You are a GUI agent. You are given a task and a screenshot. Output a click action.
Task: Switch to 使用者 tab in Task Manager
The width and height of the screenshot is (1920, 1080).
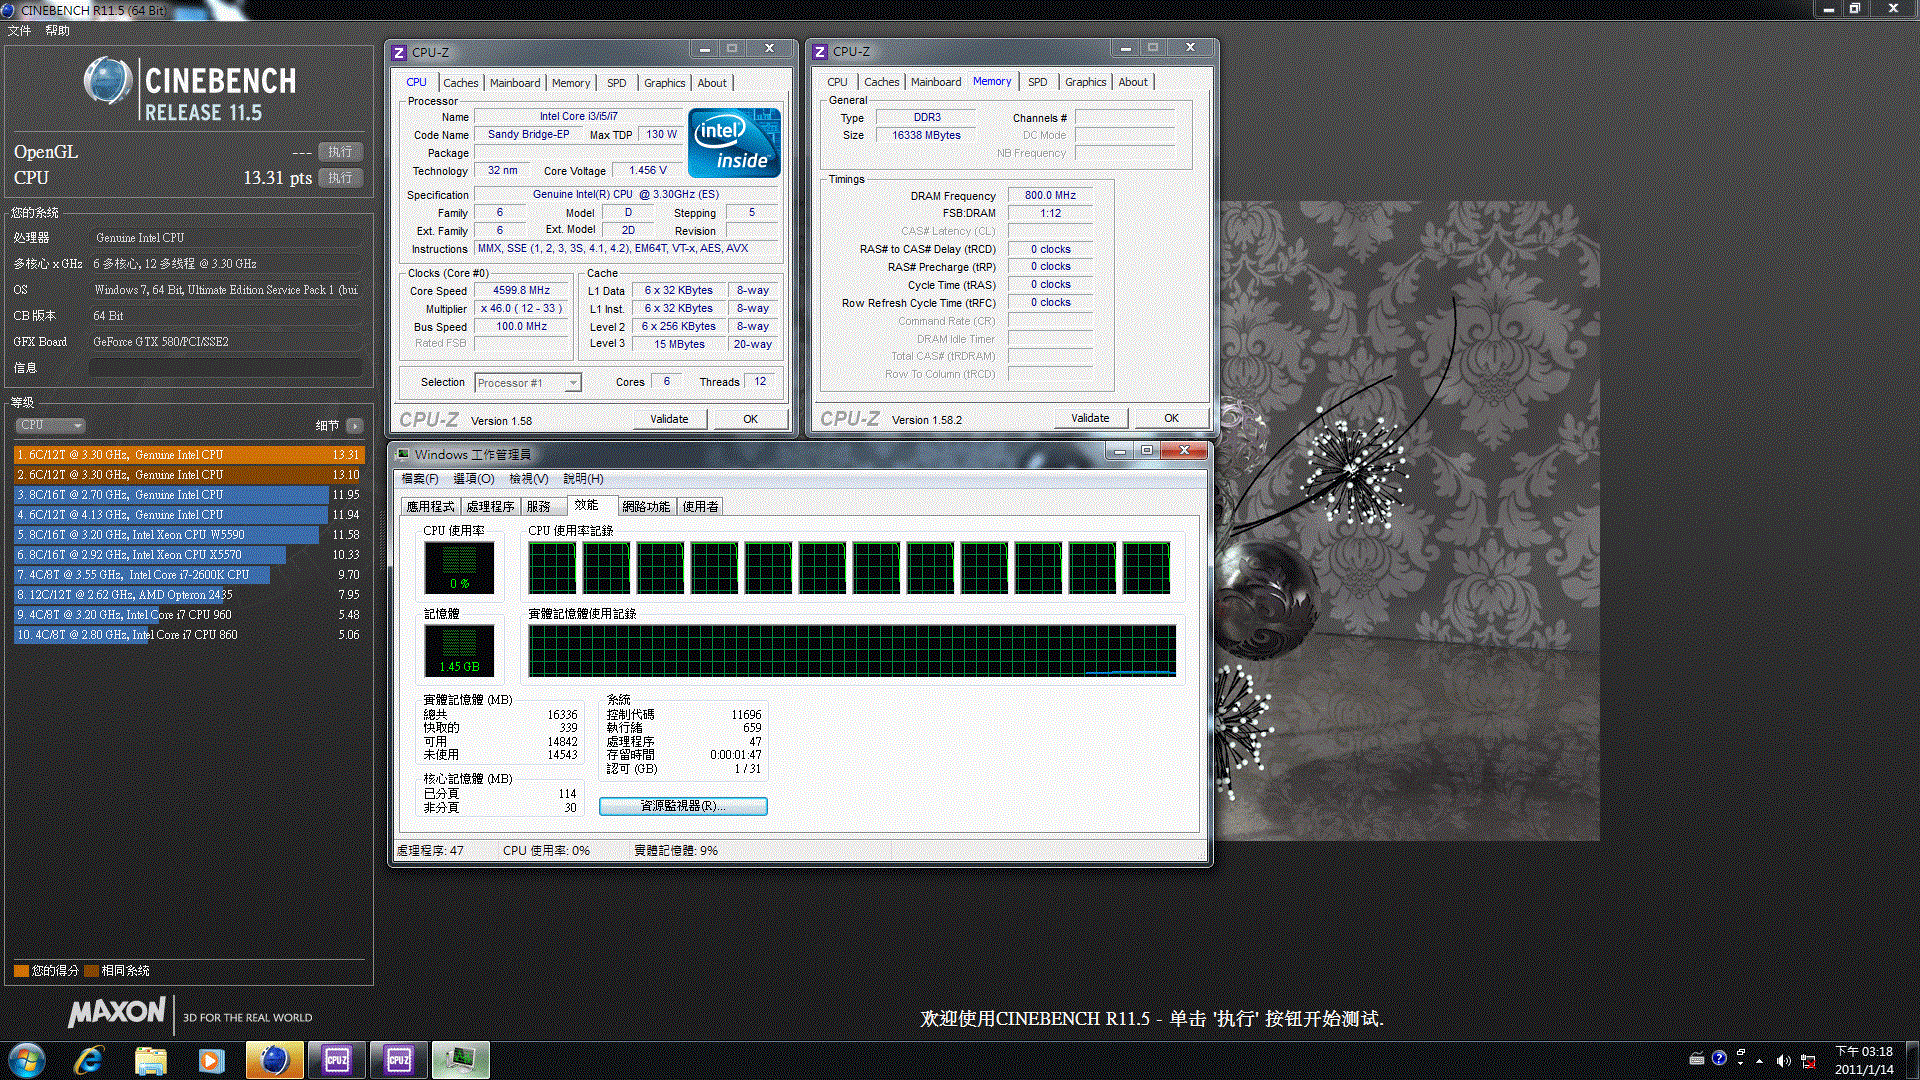[x=700, y=507]
